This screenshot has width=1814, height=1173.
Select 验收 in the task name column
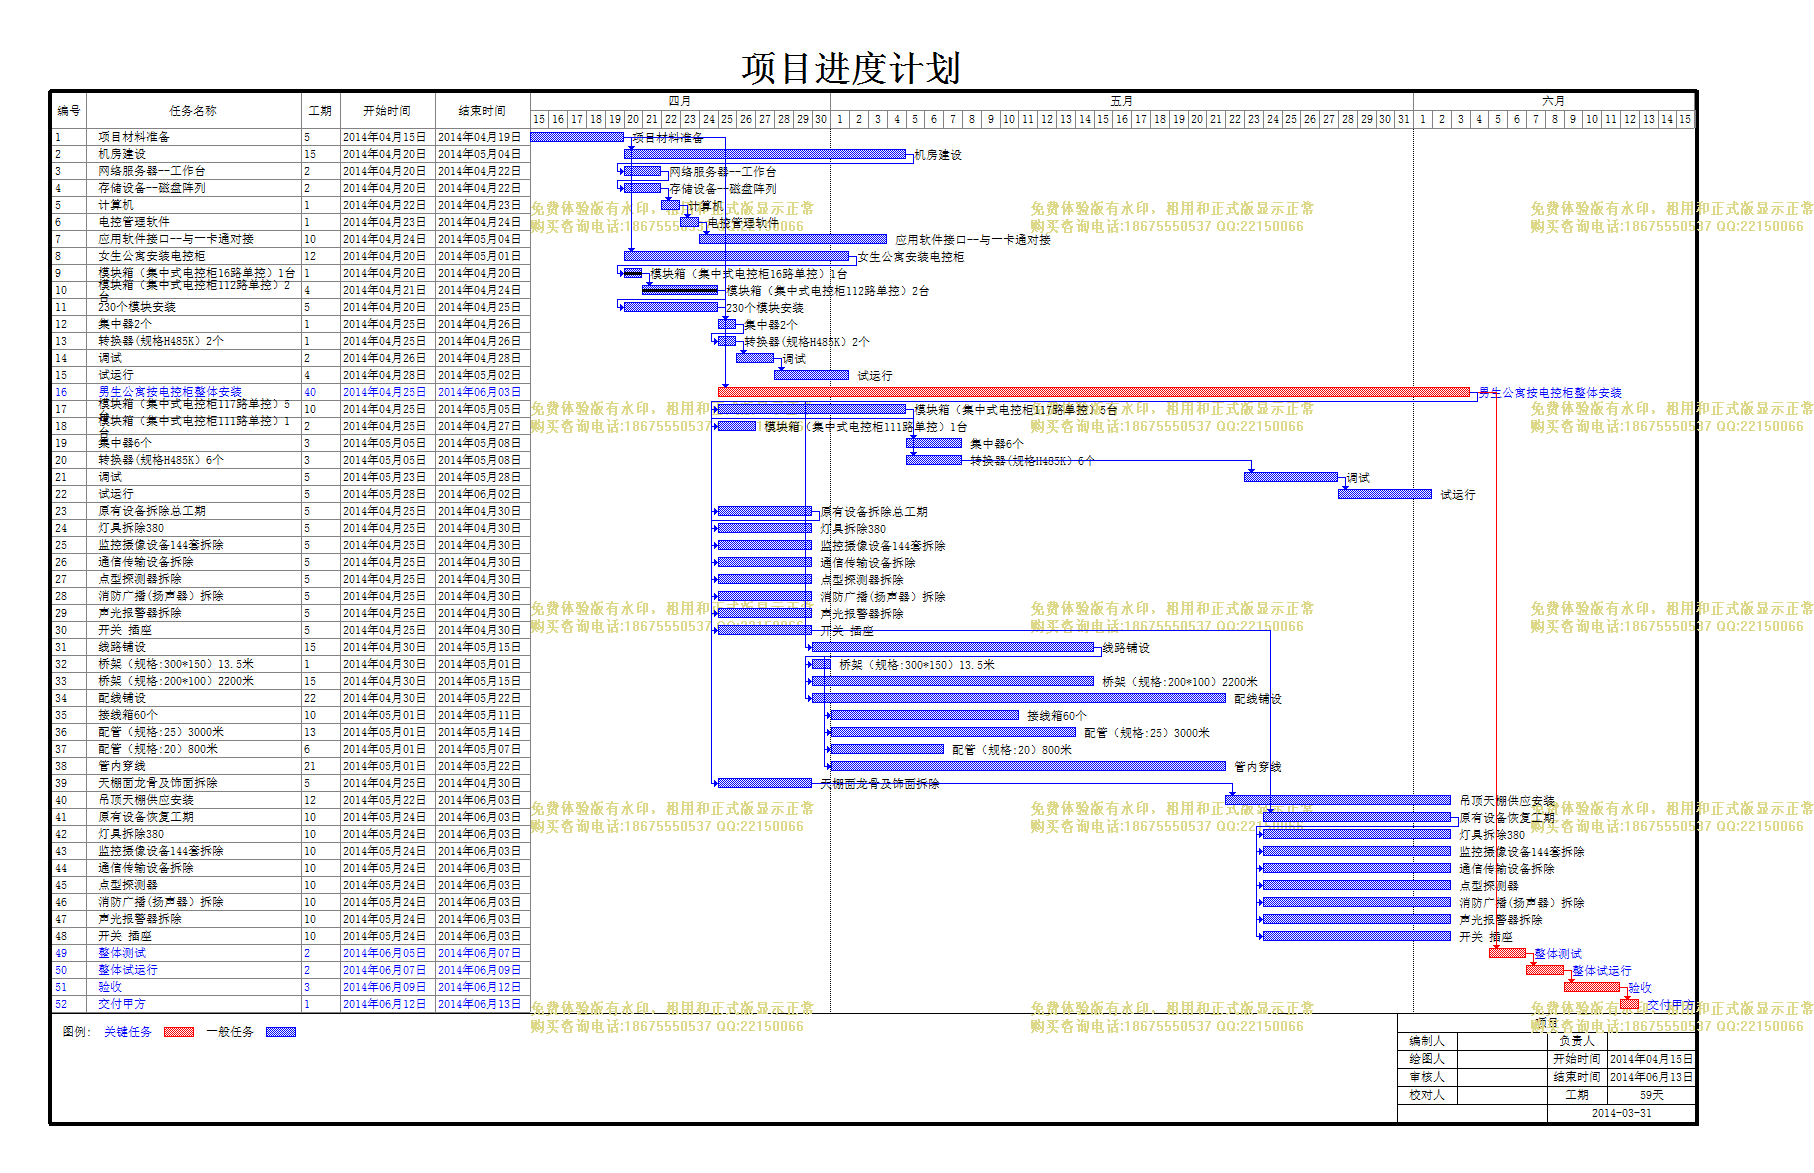tap(110, 987)
